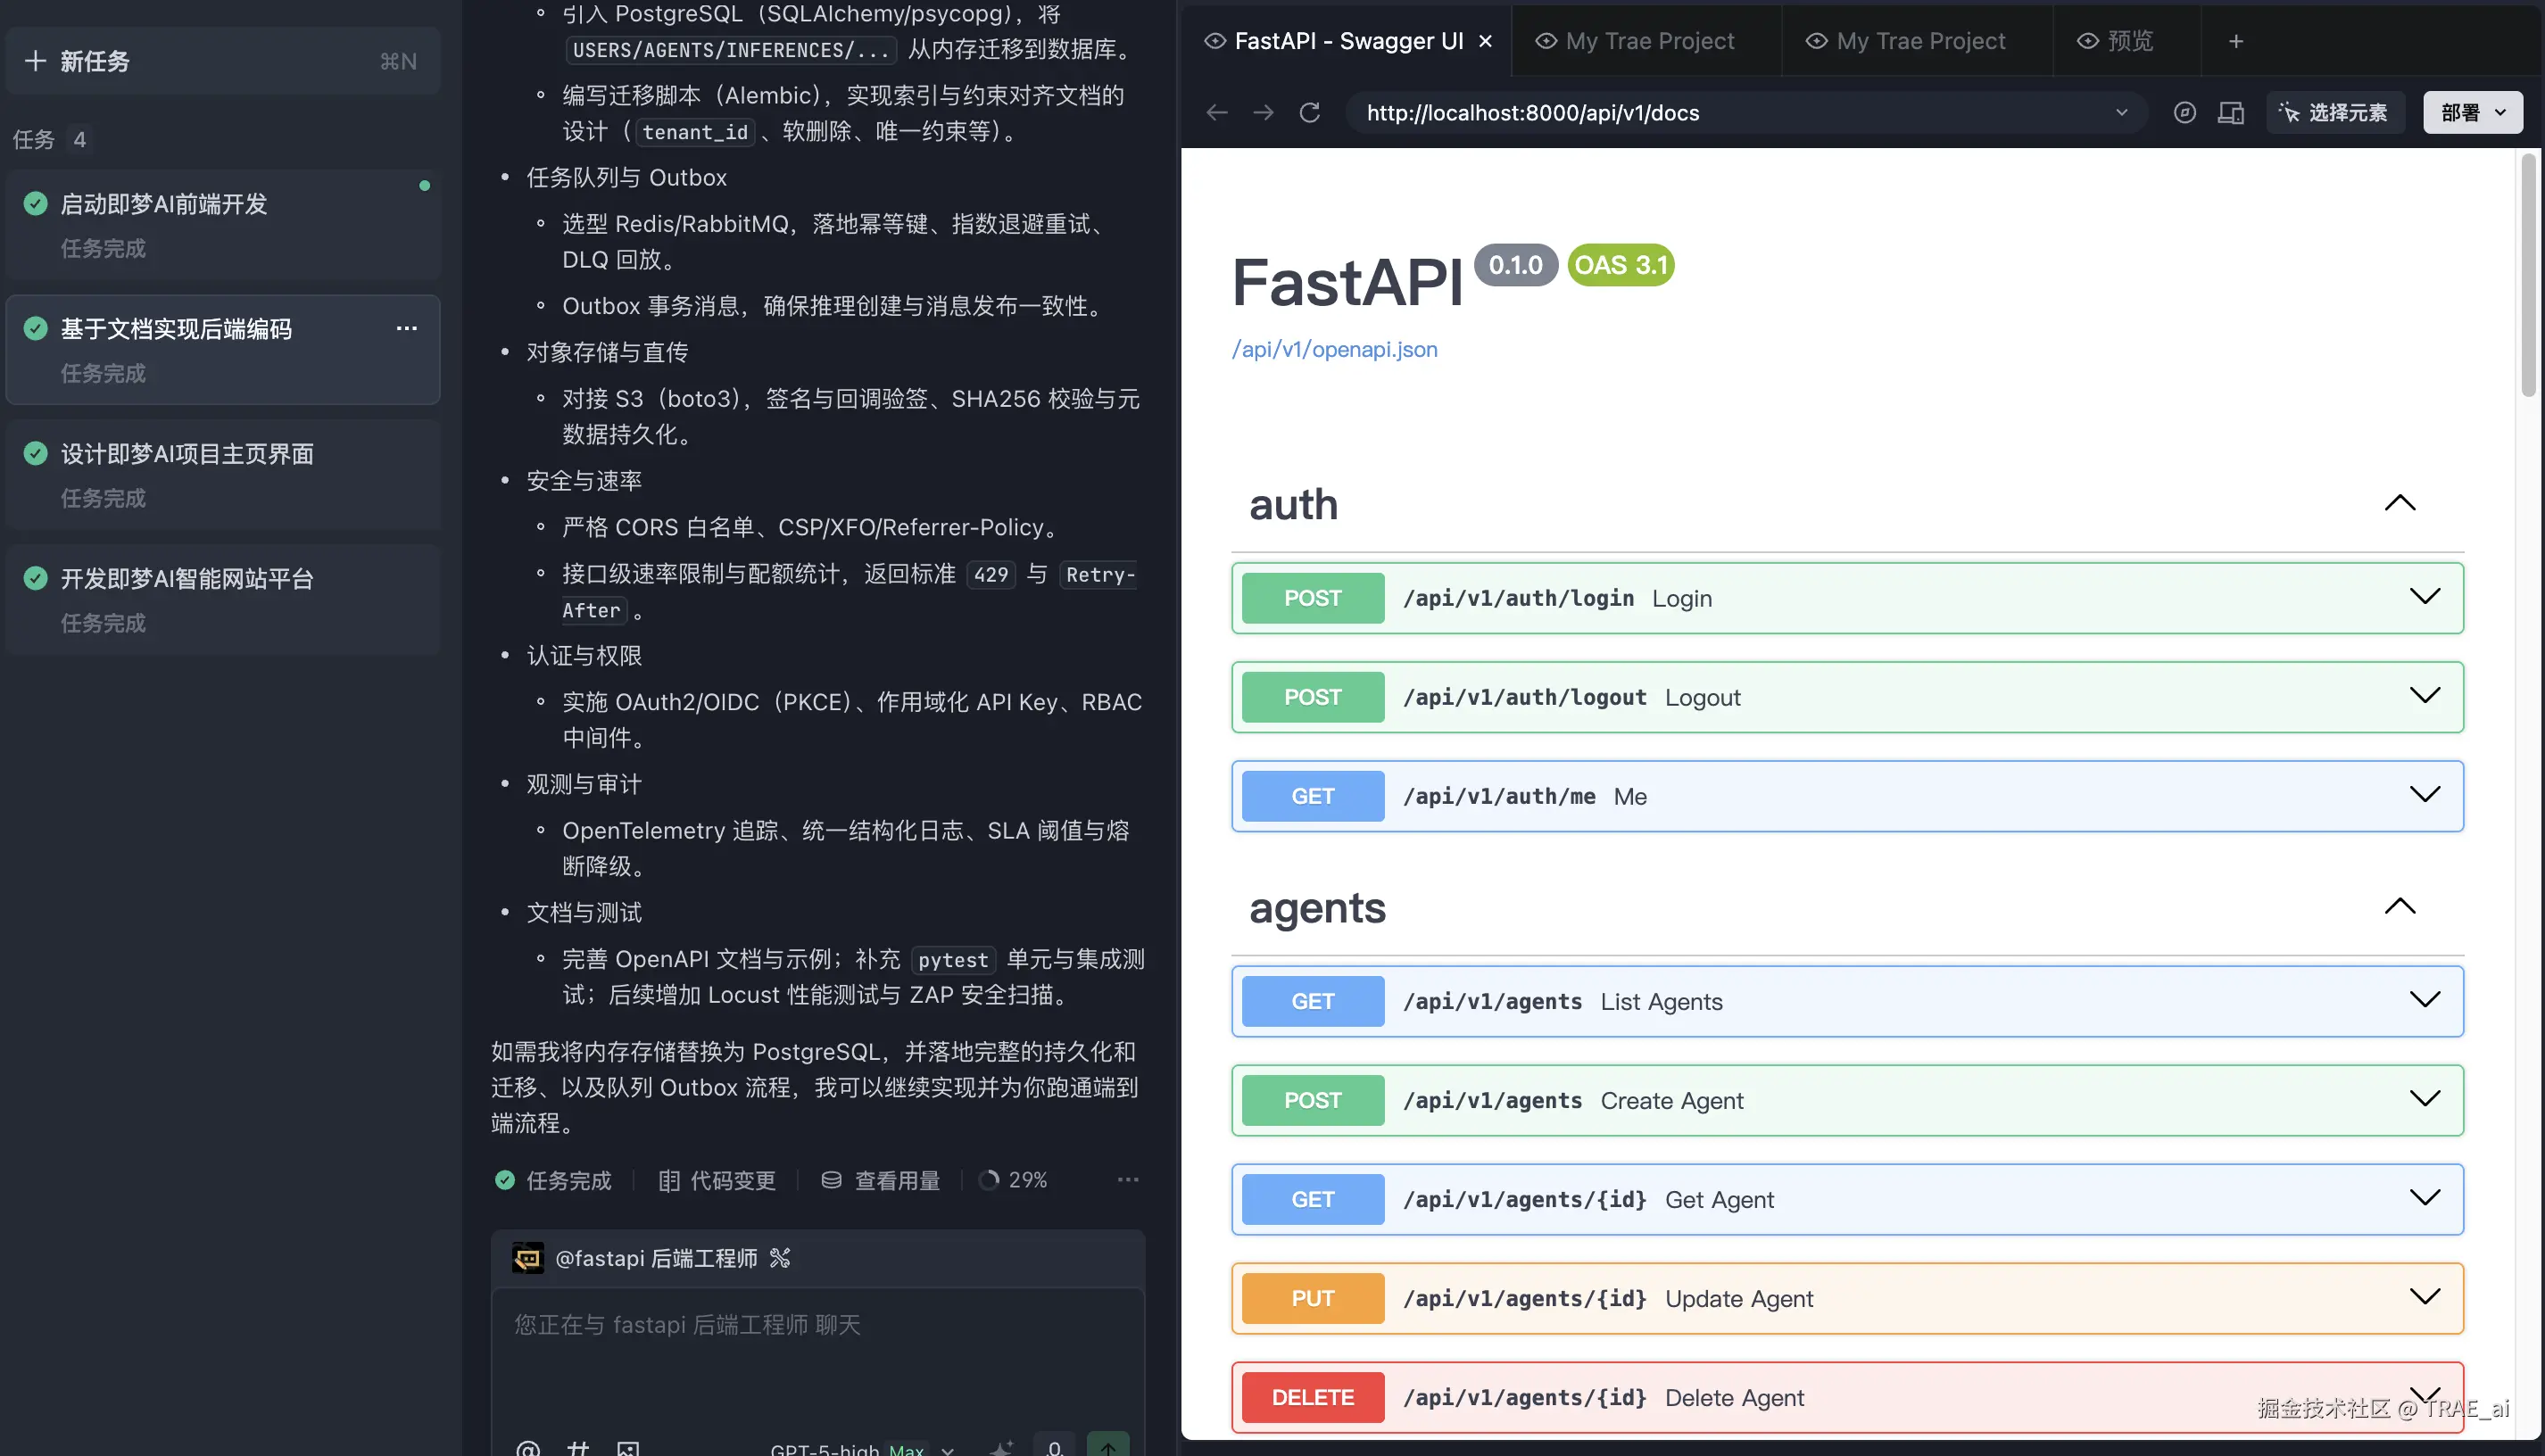Activate 选择元素 element picker
2545x1456 pixels.
[2335, 113]
